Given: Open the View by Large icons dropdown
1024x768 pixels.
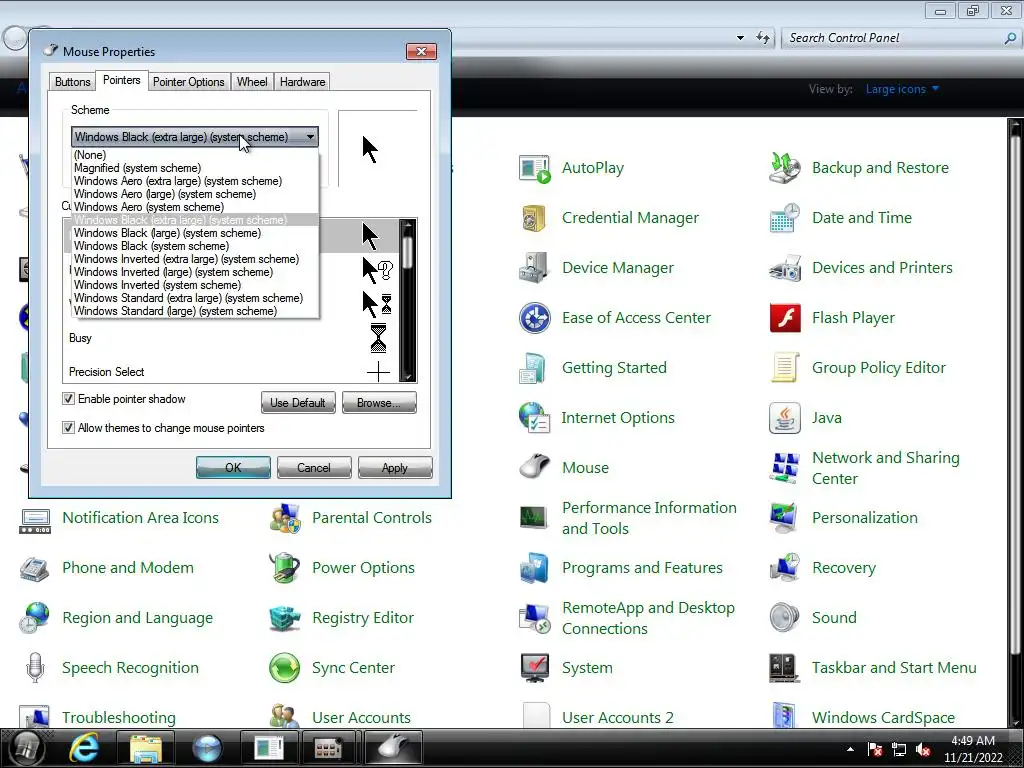Looking at the screenshot, I should (x=902, y=89).
